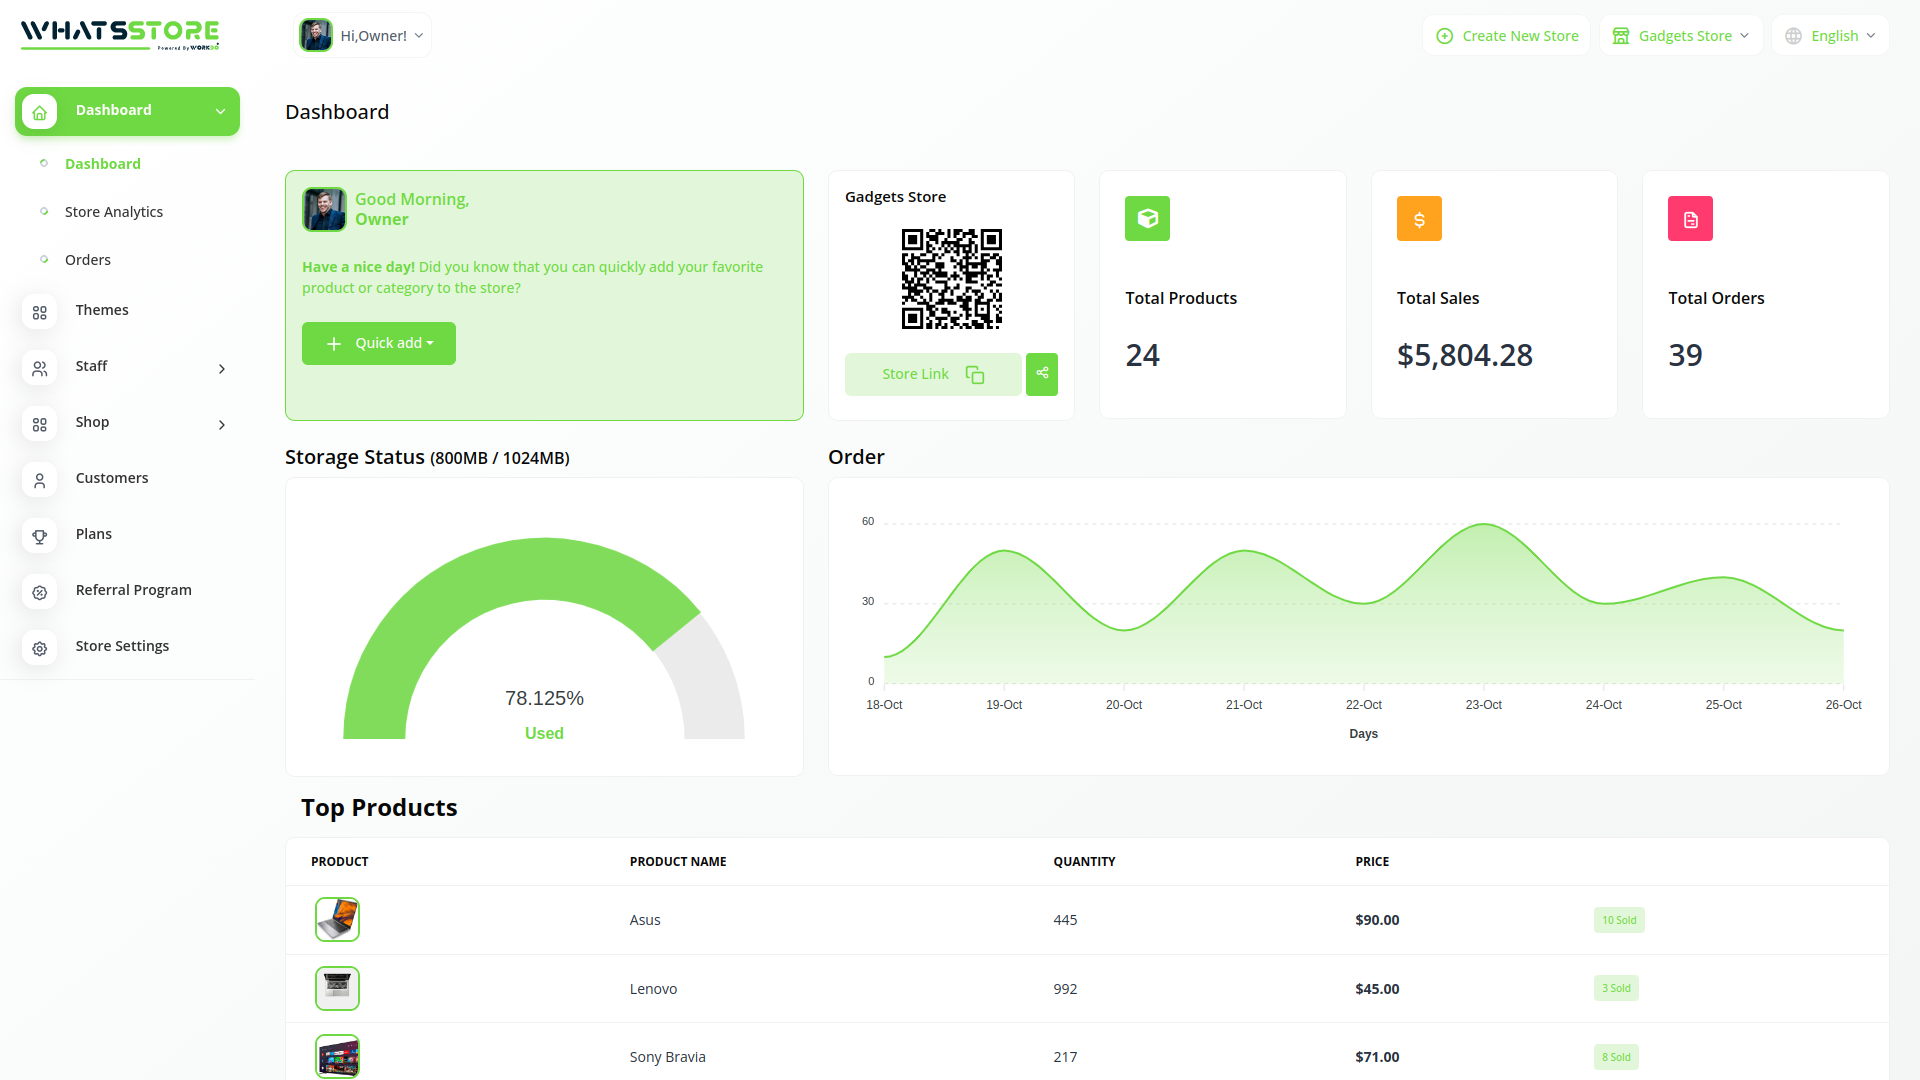Open the English language dropdown
Image resolution: width=1920 pixels, height=1080 pixels.
coord(1831,36)
